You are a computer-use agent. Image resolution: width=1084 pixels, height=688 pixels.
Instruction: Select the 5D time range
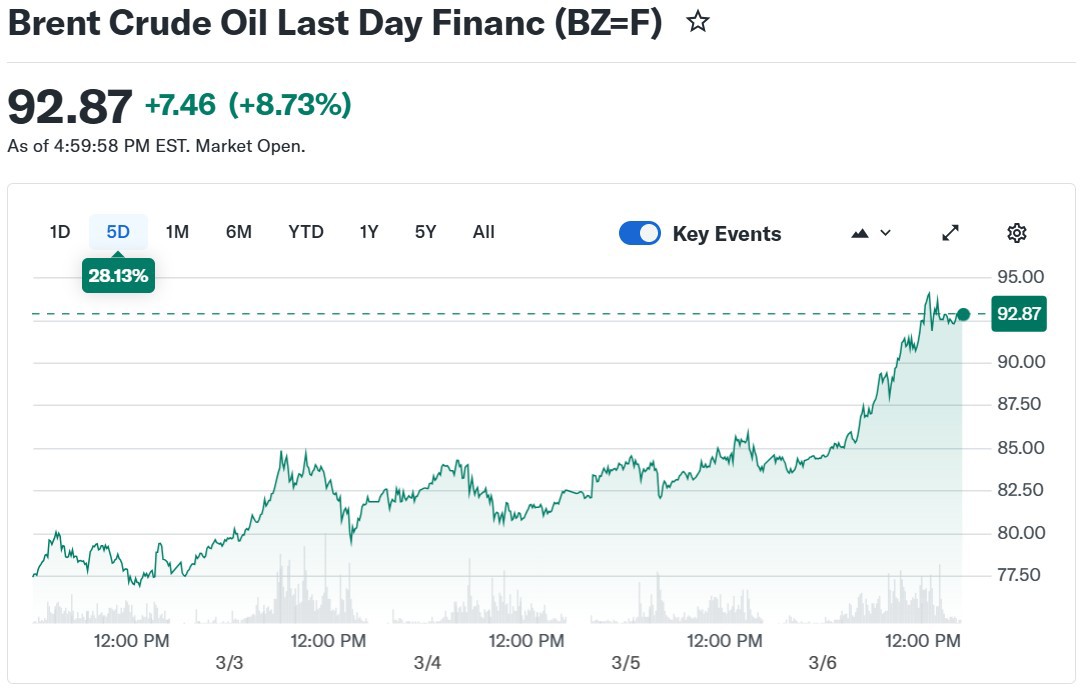click(x=118, y=232)
